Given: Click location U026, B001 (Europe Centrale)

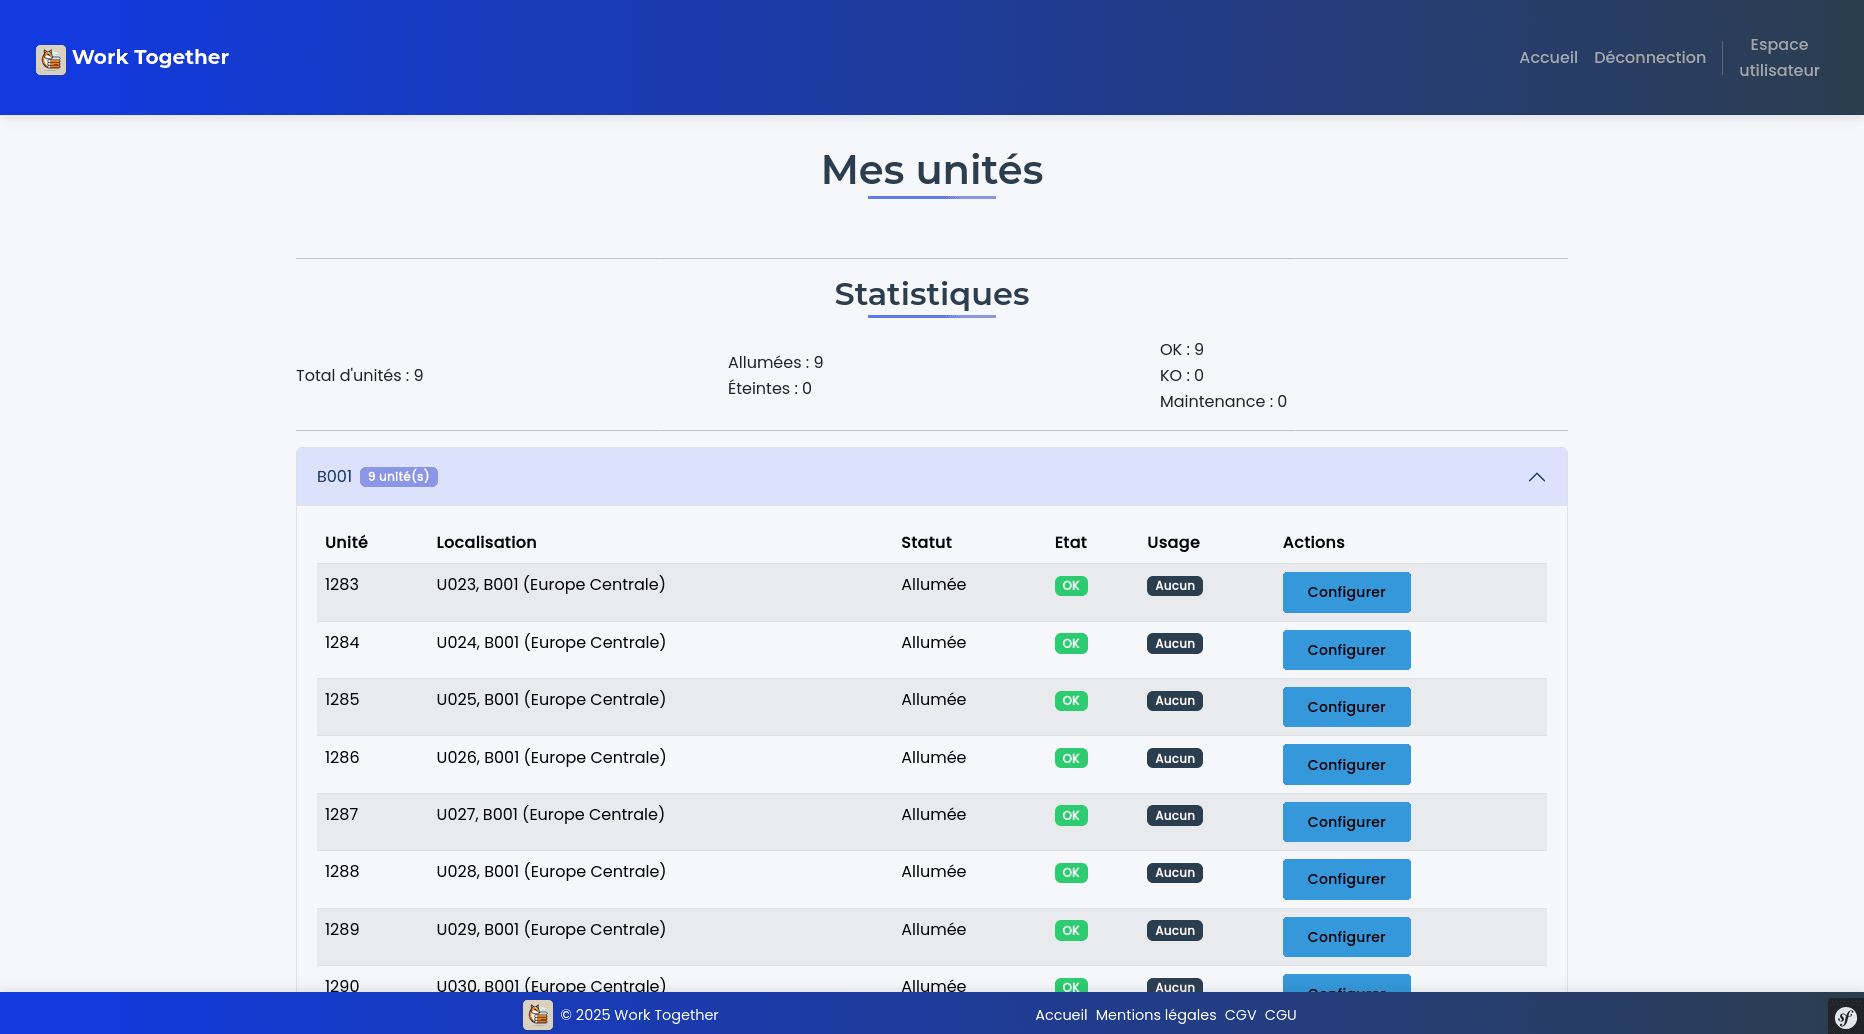Looking at the screenshot, I should [x=551, y=758].
